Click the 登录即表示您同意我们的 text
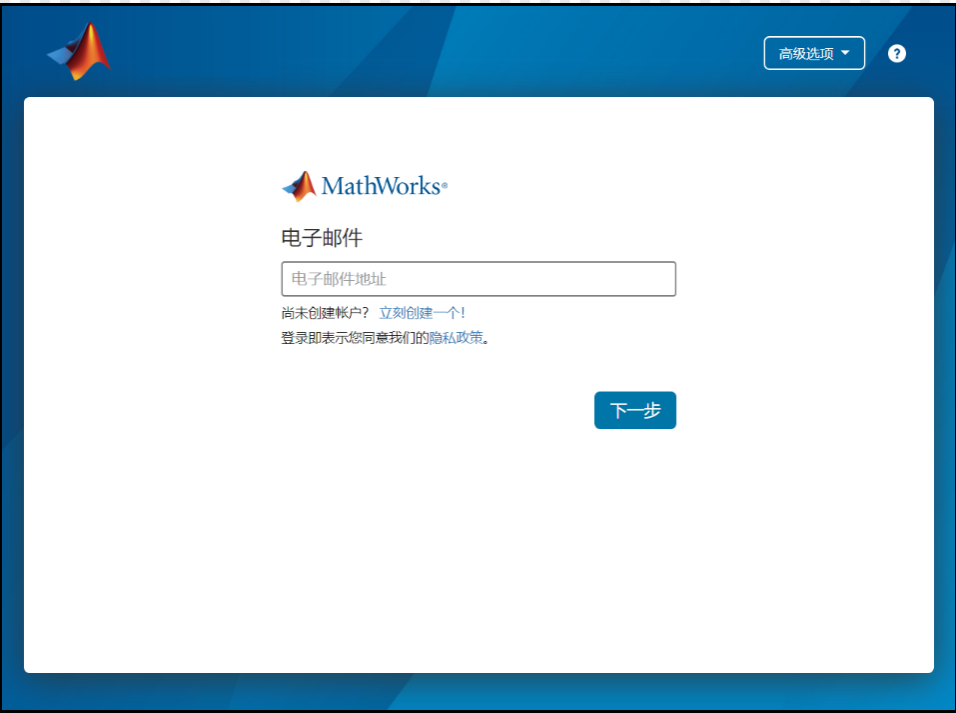Image resolution: width=956 pixels, height=713 pixels. (x=354, y=338)
